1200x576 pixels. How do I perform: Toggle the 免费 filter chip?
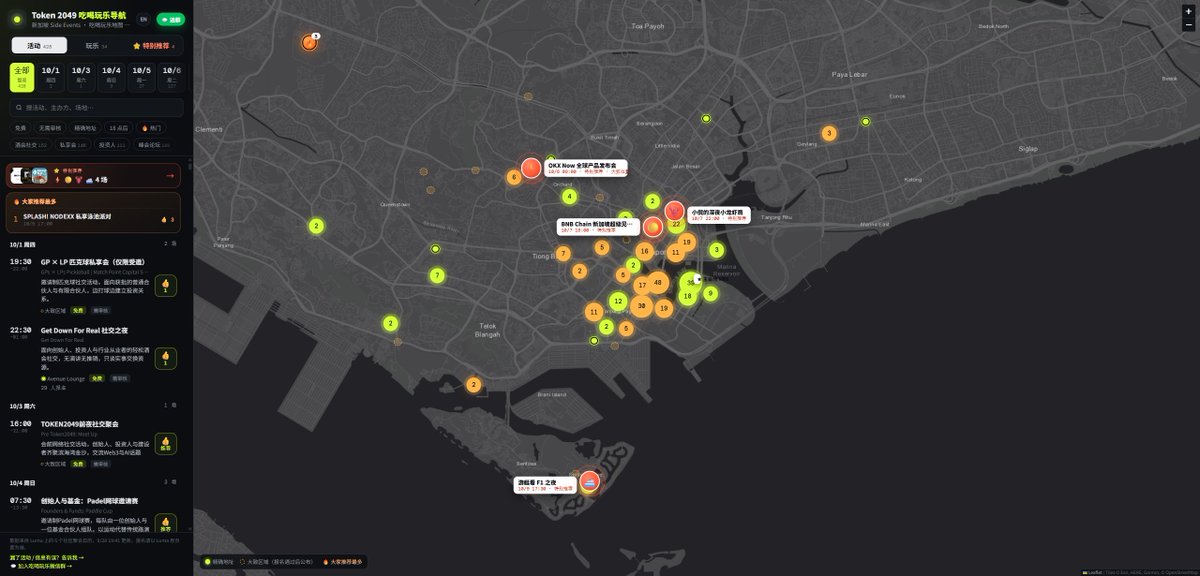coord(20,128)
